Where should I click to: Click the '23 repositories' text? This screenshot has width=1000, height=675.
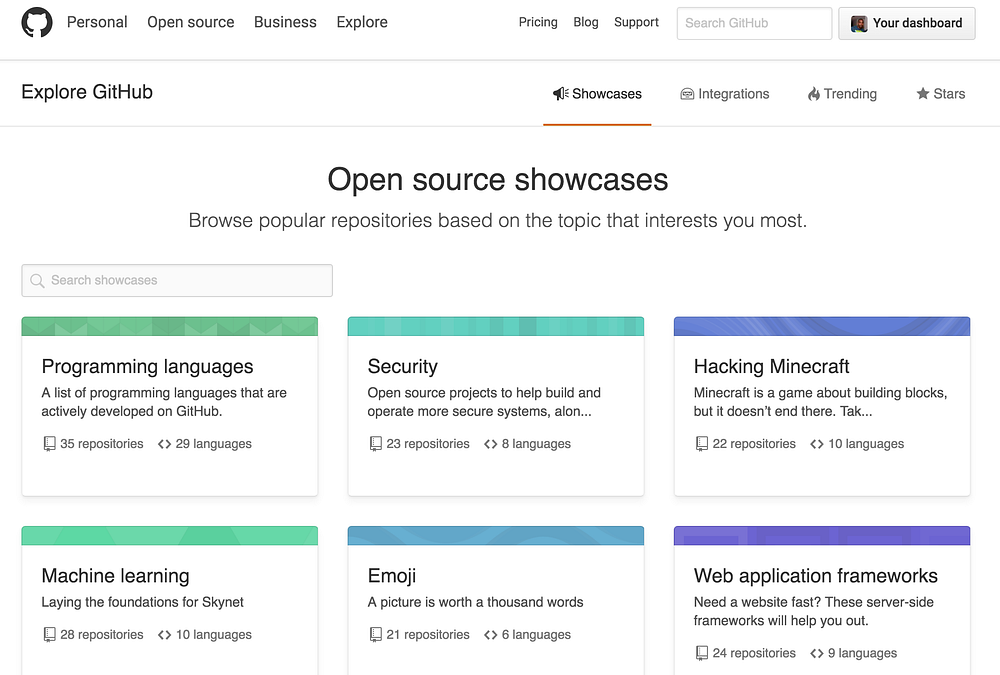428,444
